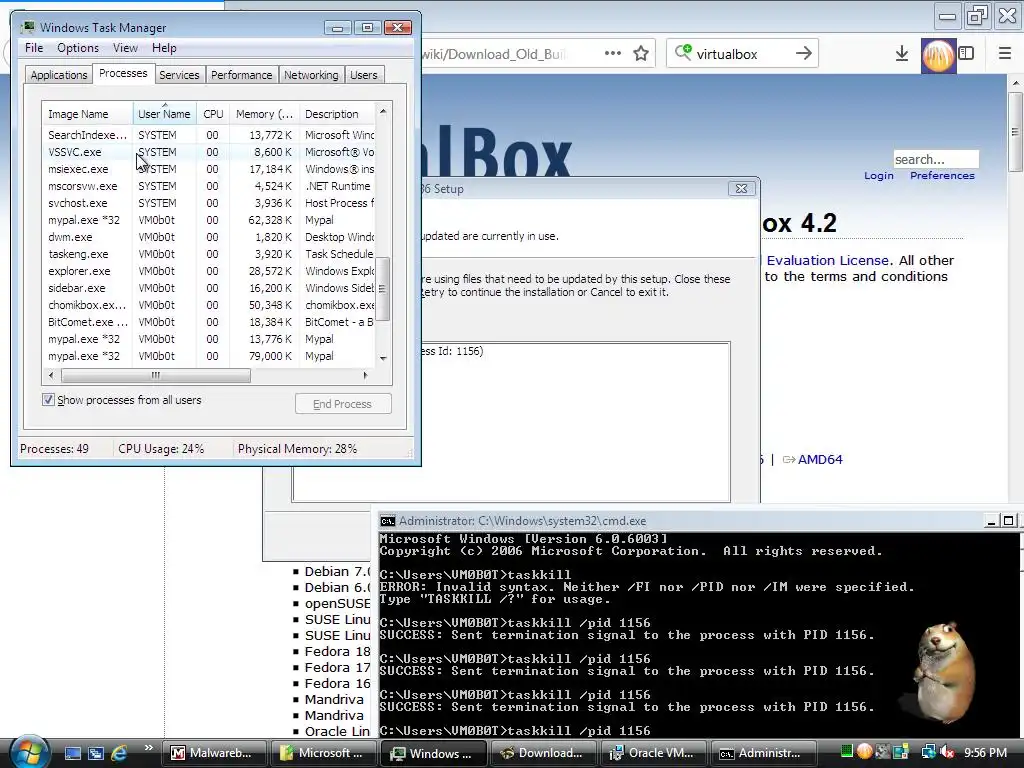This screenshot has height=768, width=1024.
Task: Switch to Applications tab
Action: [59, 75]
